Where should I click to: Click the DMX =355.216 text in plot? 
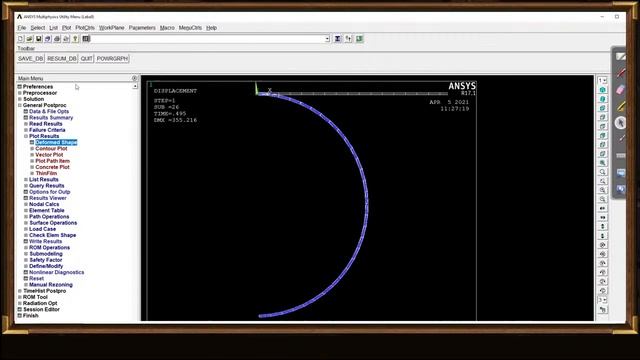tap(175, 120)
